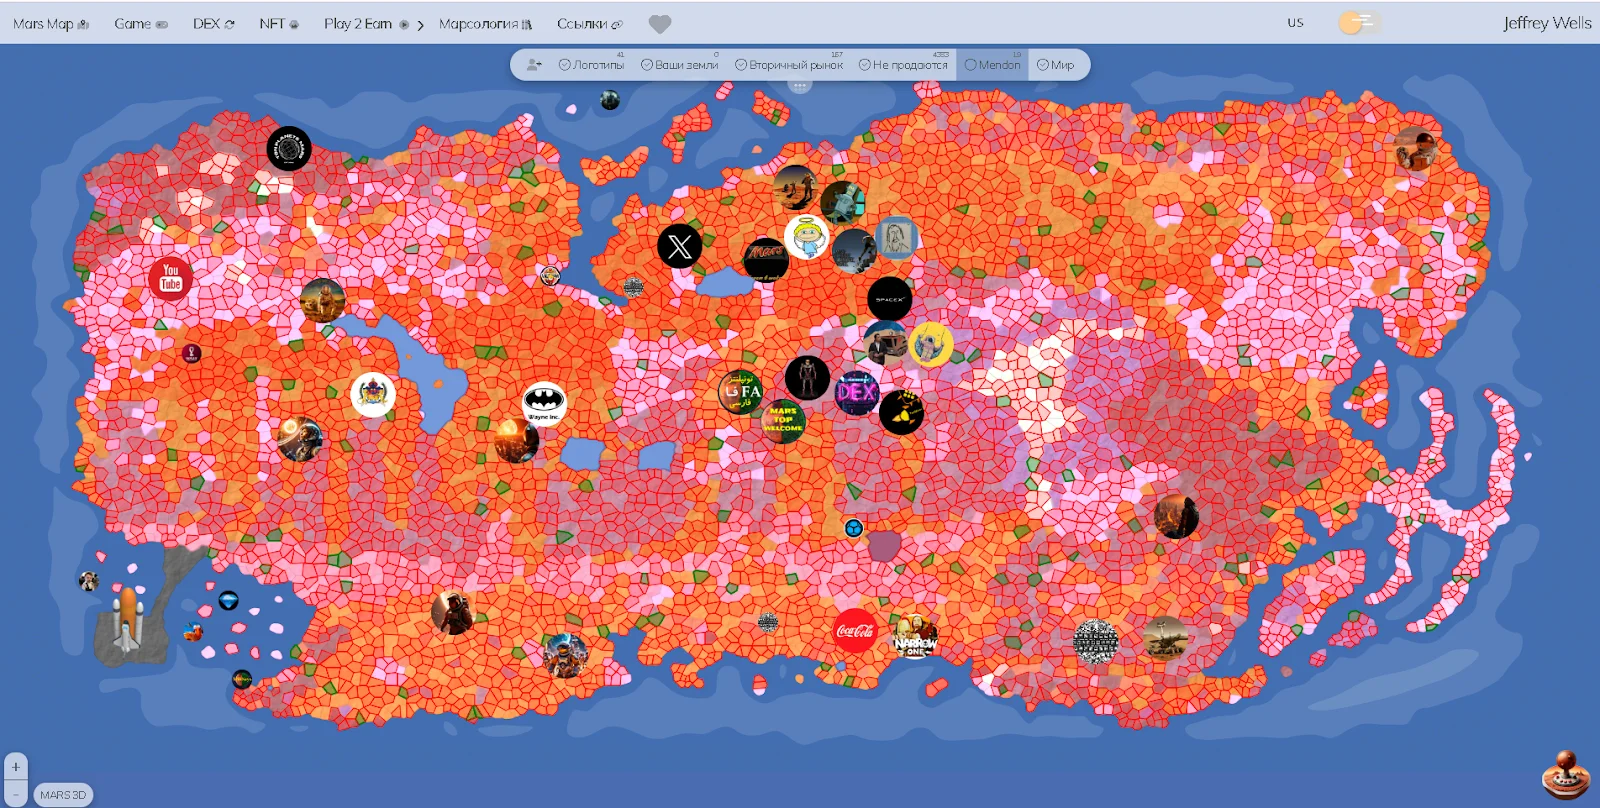Enable the Mendon filter
Screen dimensions: 1600x808
pyautogui.click(x=992, y=65)
